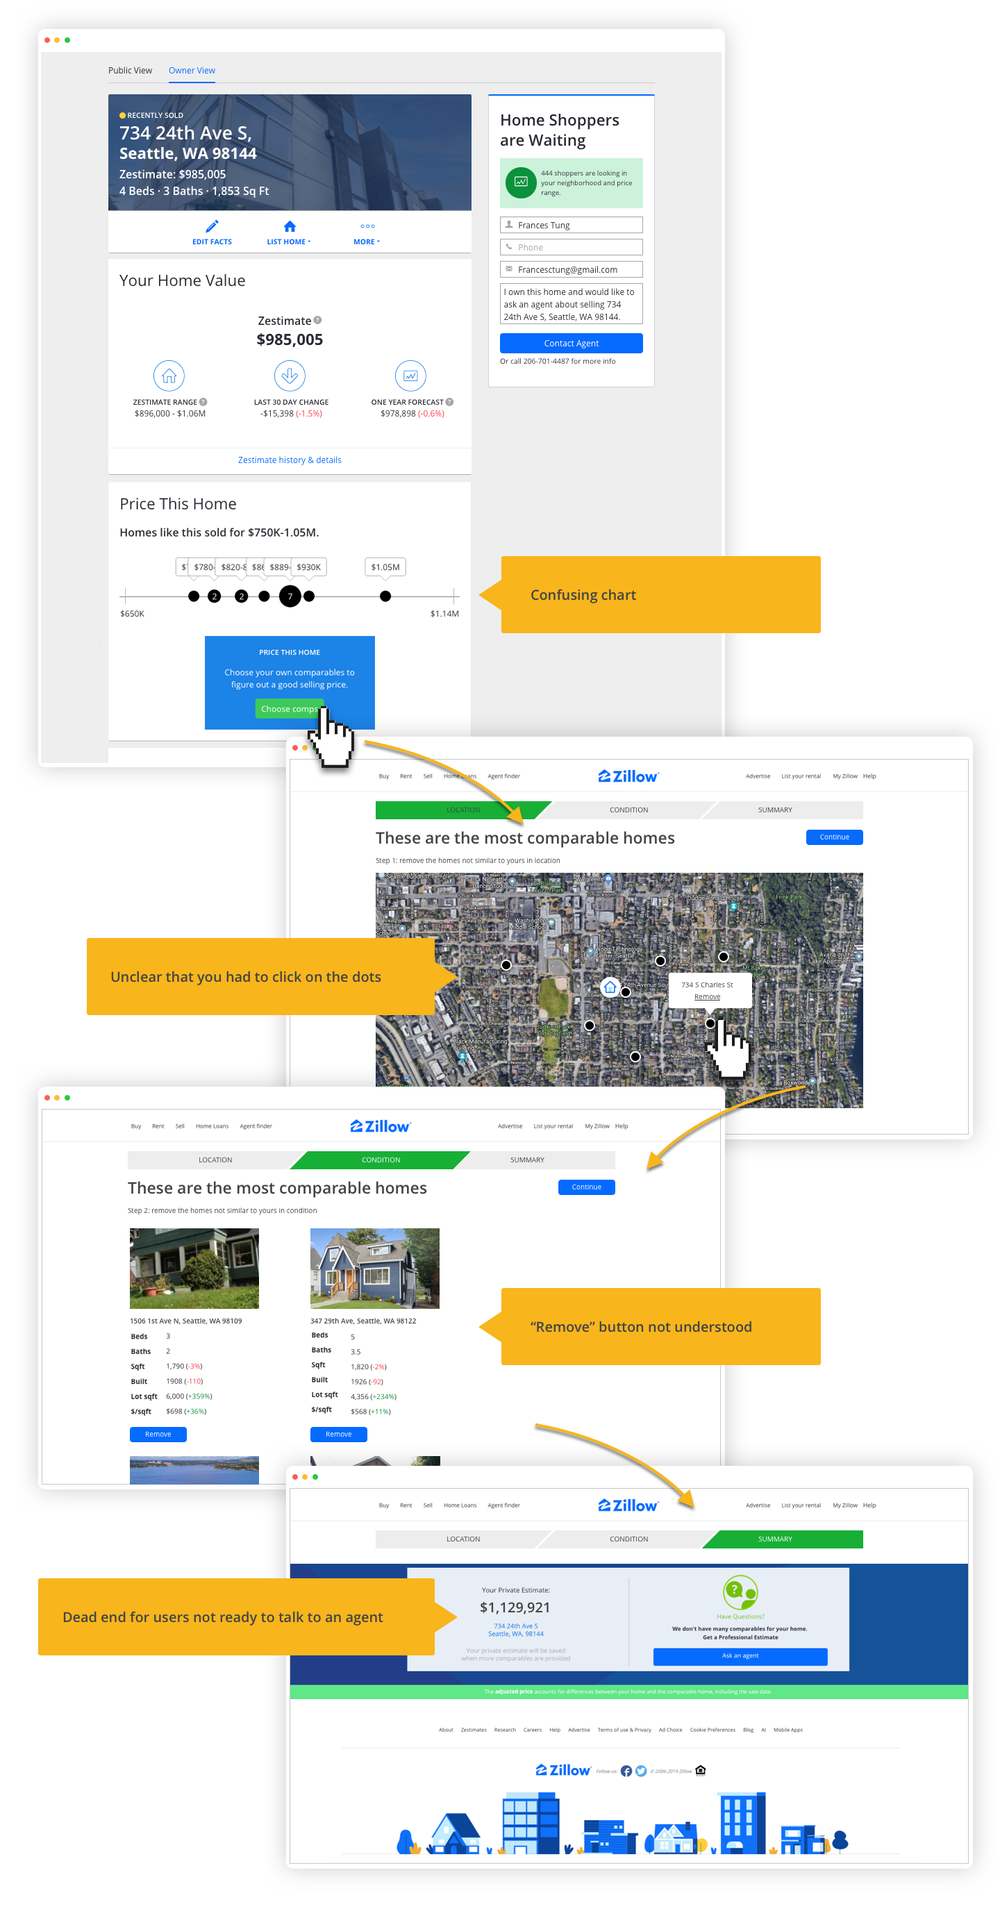Viewport: 1000px width, 1924px height.
Task: Click Advertise in summary window top navigation
Action: pyautogui.click(x=758, y=1505)
